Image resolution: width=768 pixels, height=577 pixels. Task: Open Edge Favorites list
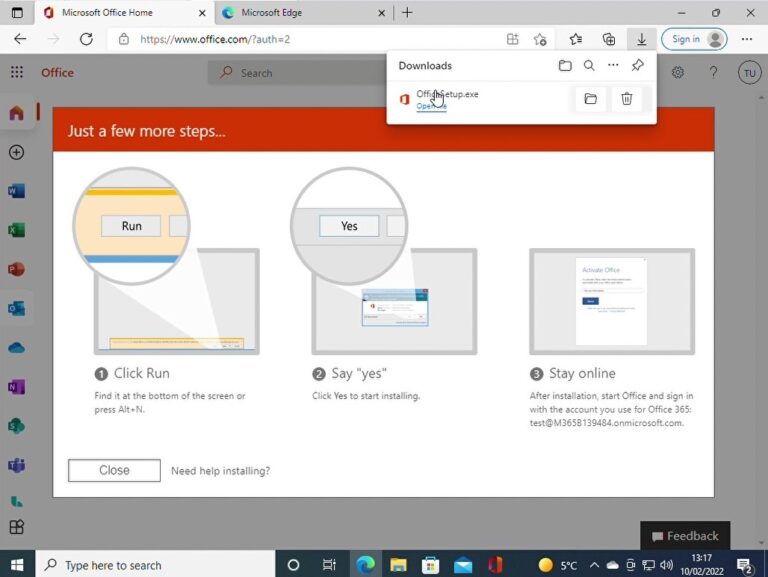pyautogui.click(x=576, y=39)
